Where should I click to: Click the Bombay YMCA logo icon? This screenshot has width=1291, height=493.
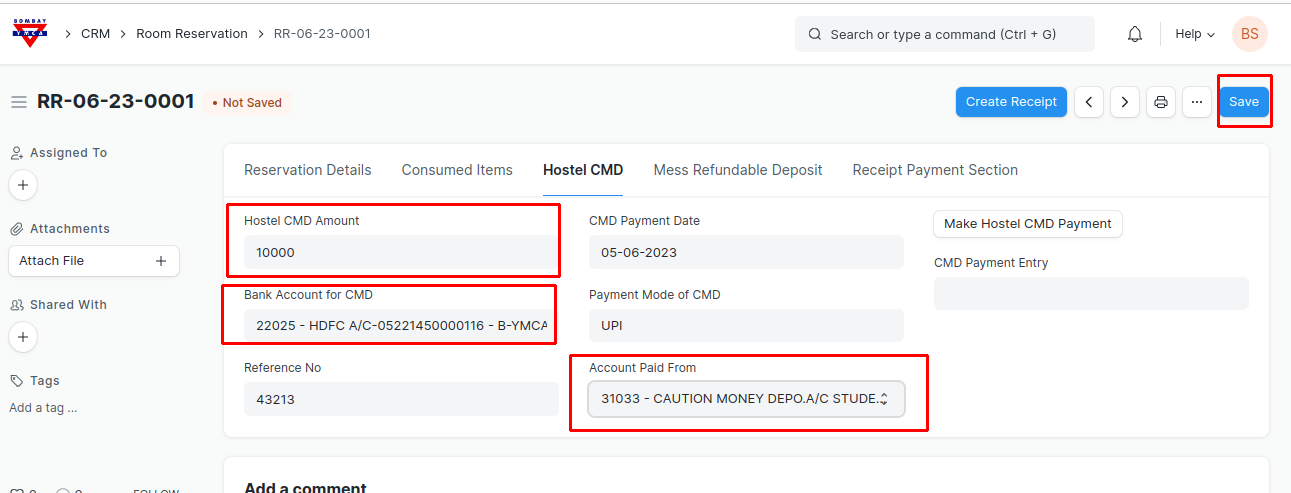(30, 33)
